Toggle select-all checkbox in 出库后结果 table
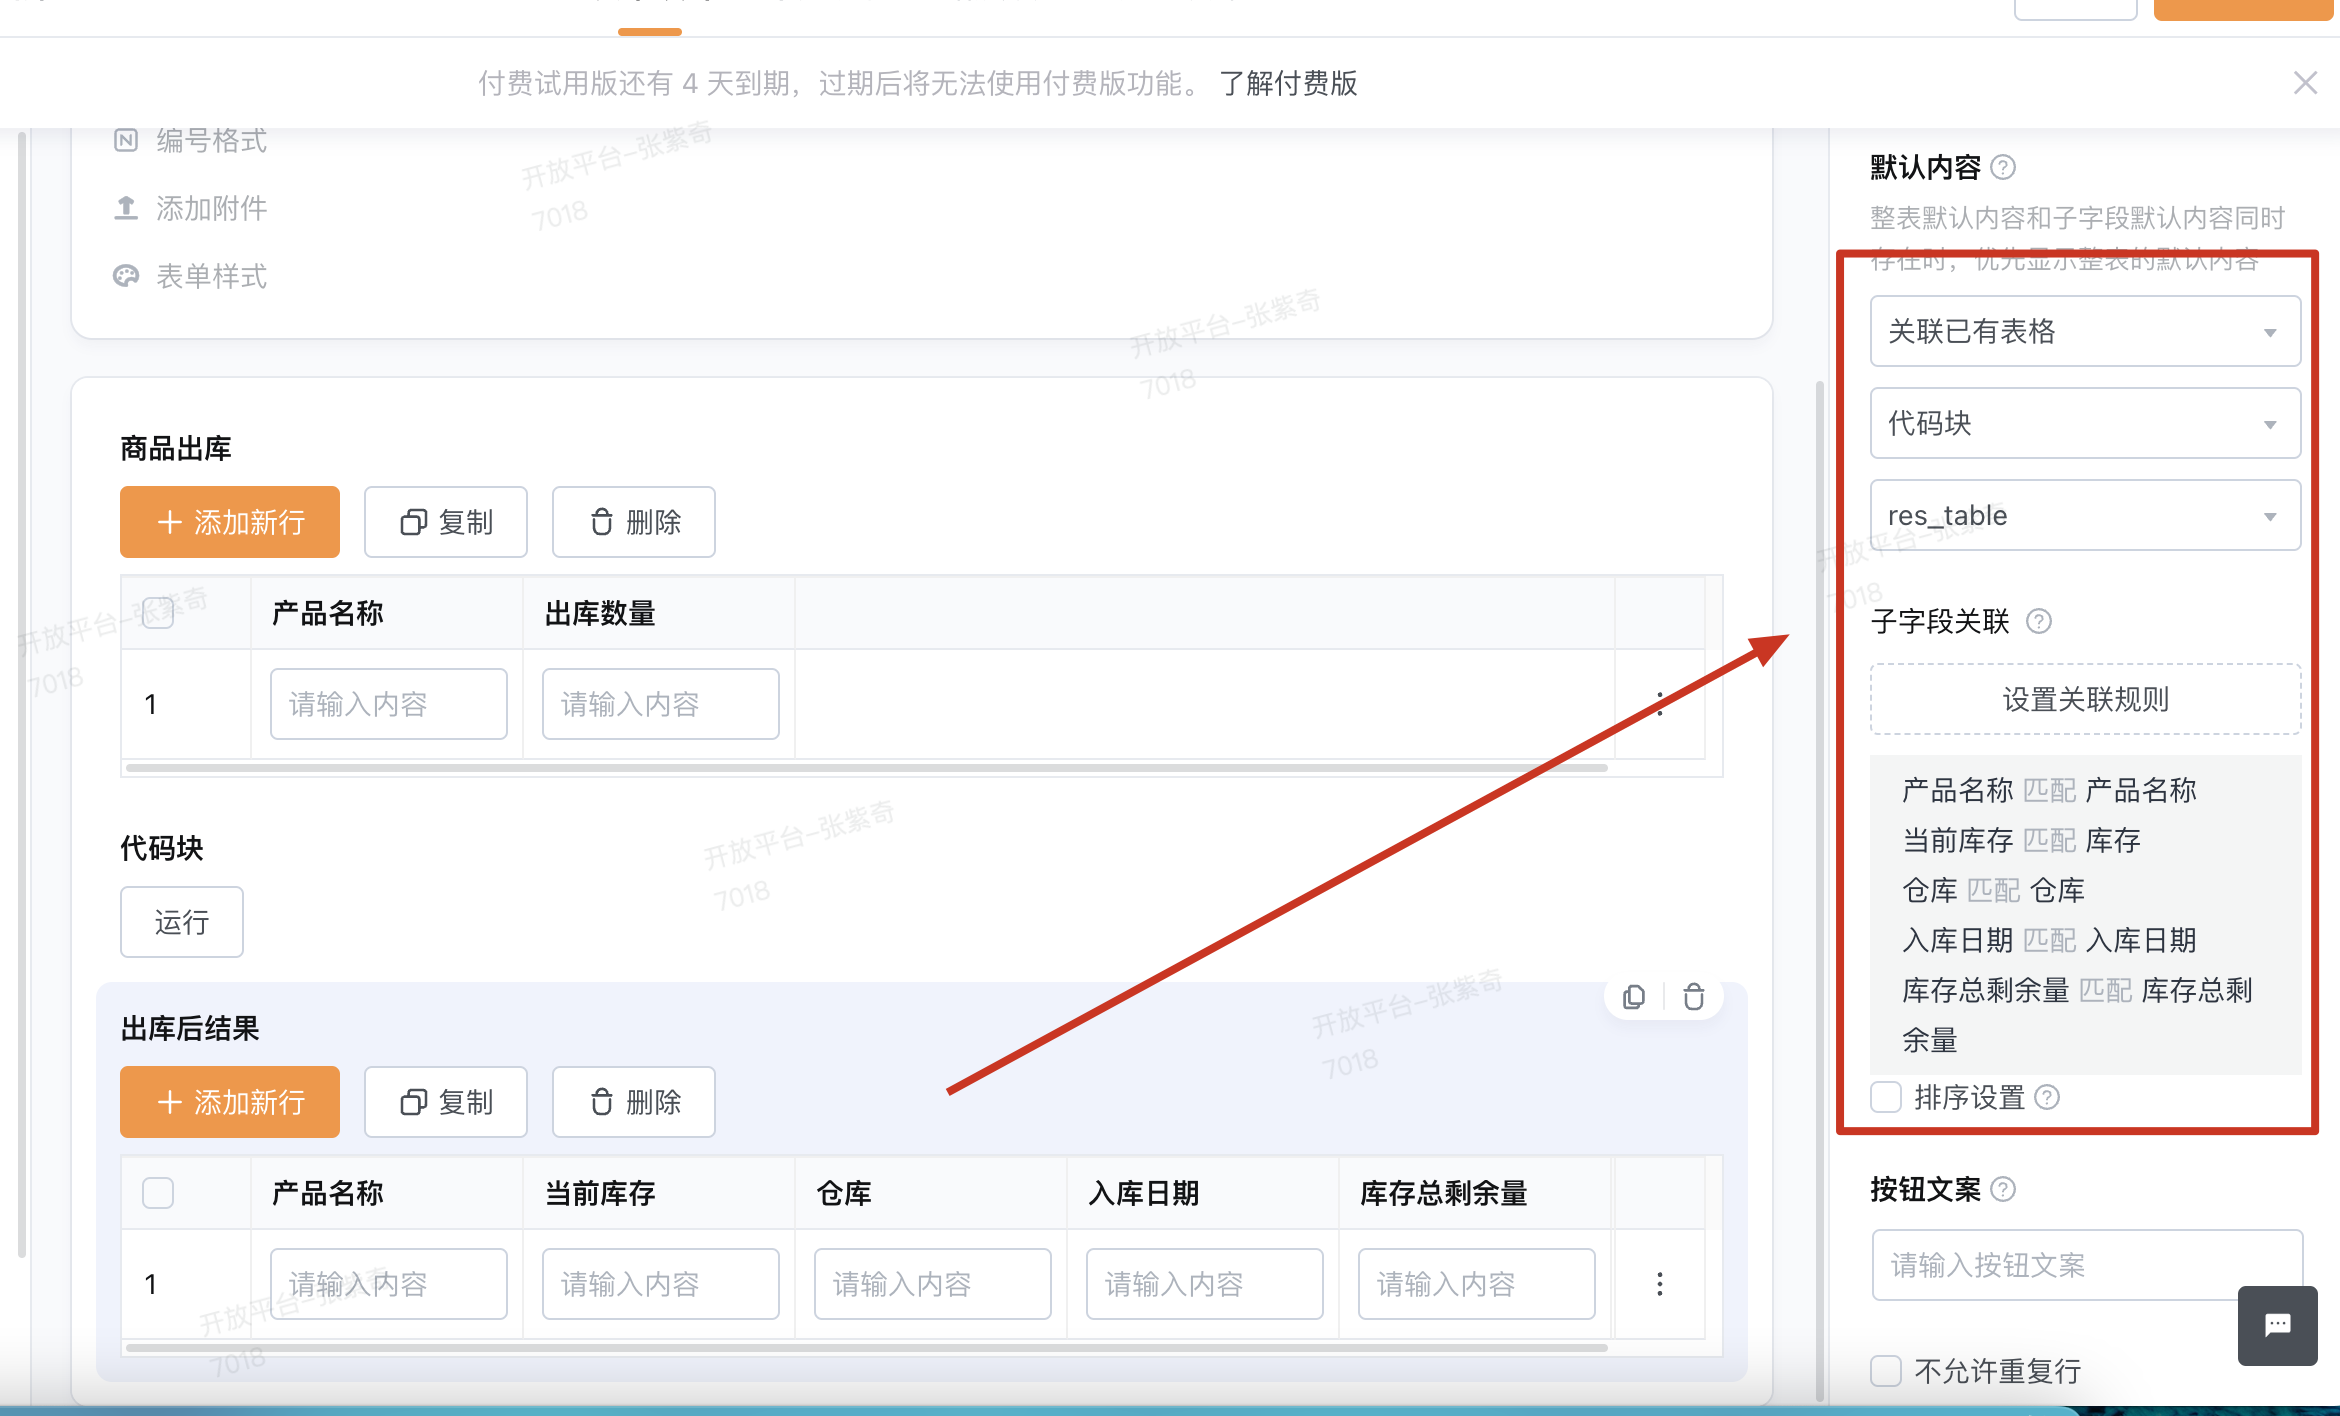The image size is (2340, 1416). point(158,1193)
